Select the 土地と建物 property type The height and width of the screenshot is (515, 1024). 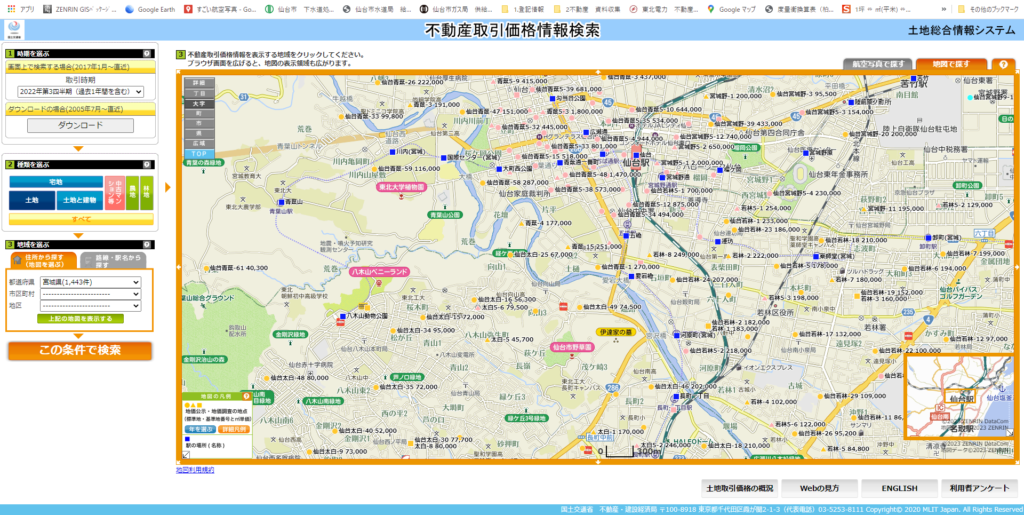coord(80,200)
